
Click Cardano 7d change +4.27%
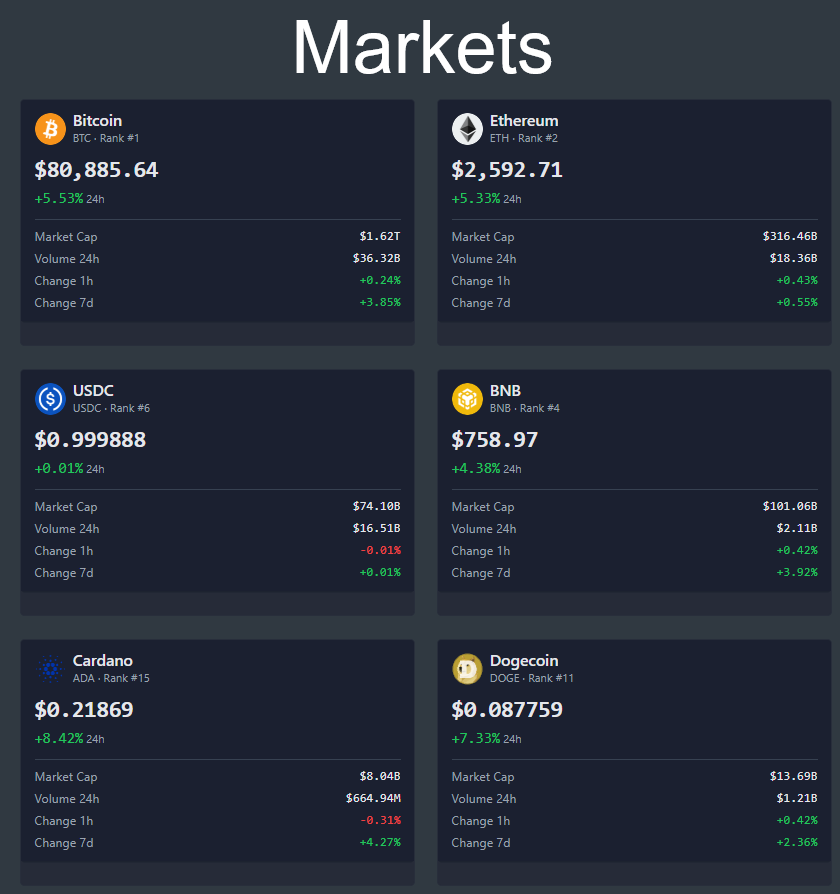380,842
